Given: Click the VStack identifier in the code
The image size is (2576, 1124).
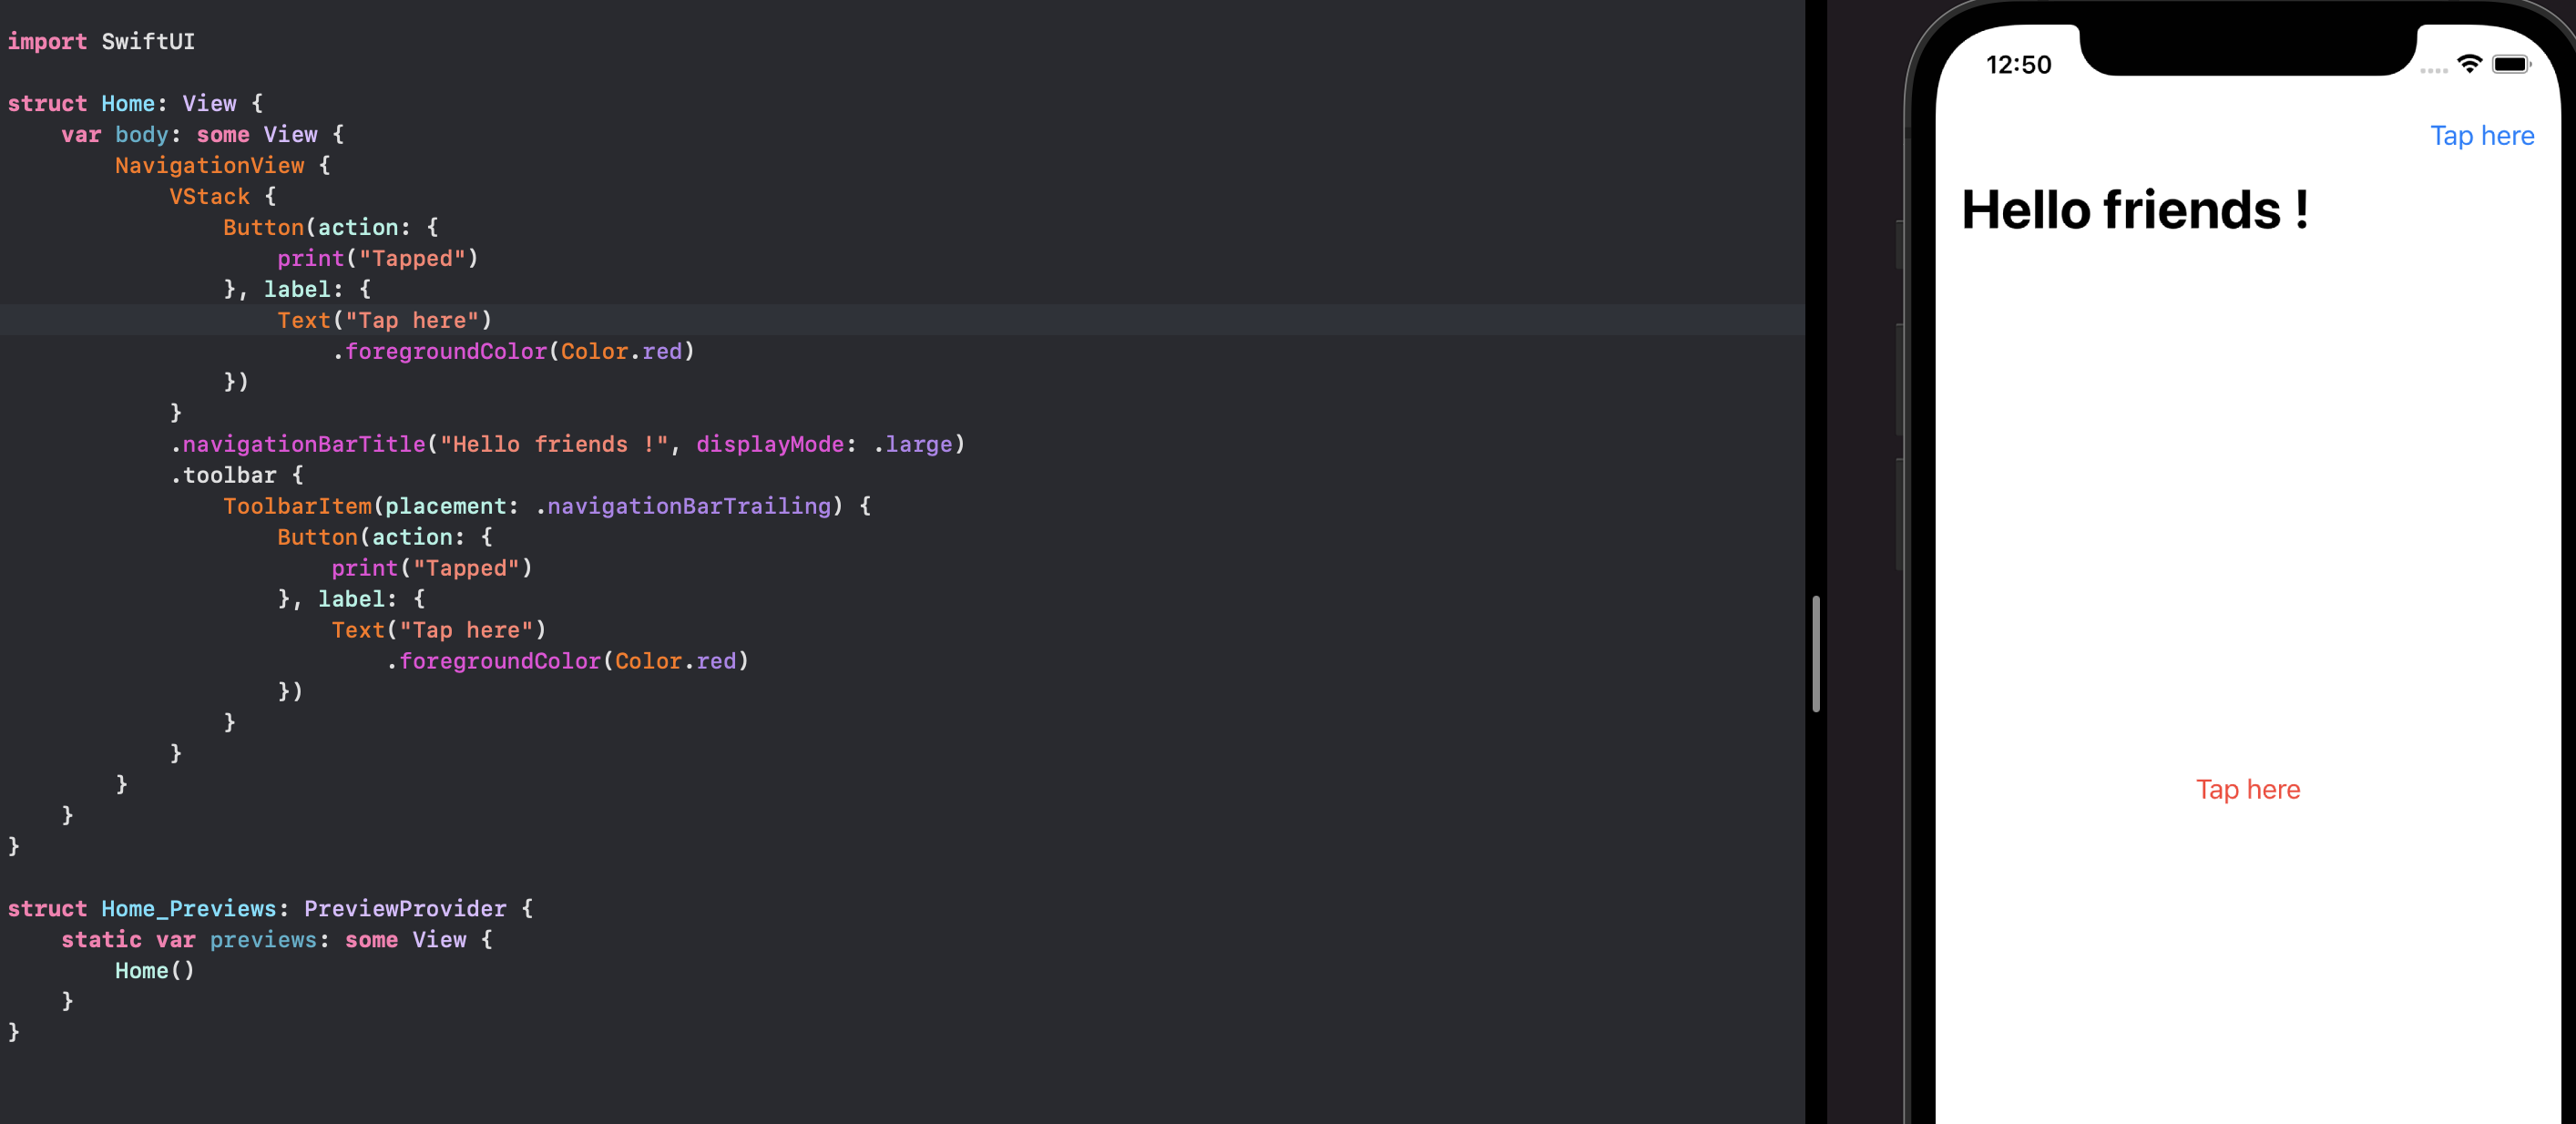Looking at the screenshot, I should click(209, 197).
